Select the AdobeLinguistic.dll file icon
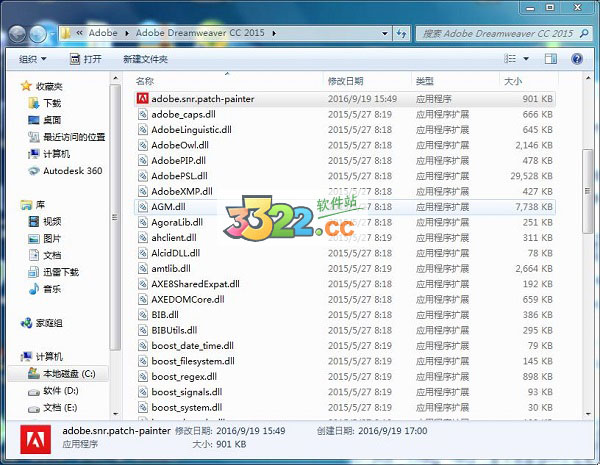The image size is (600, 465). click(142, 129)
